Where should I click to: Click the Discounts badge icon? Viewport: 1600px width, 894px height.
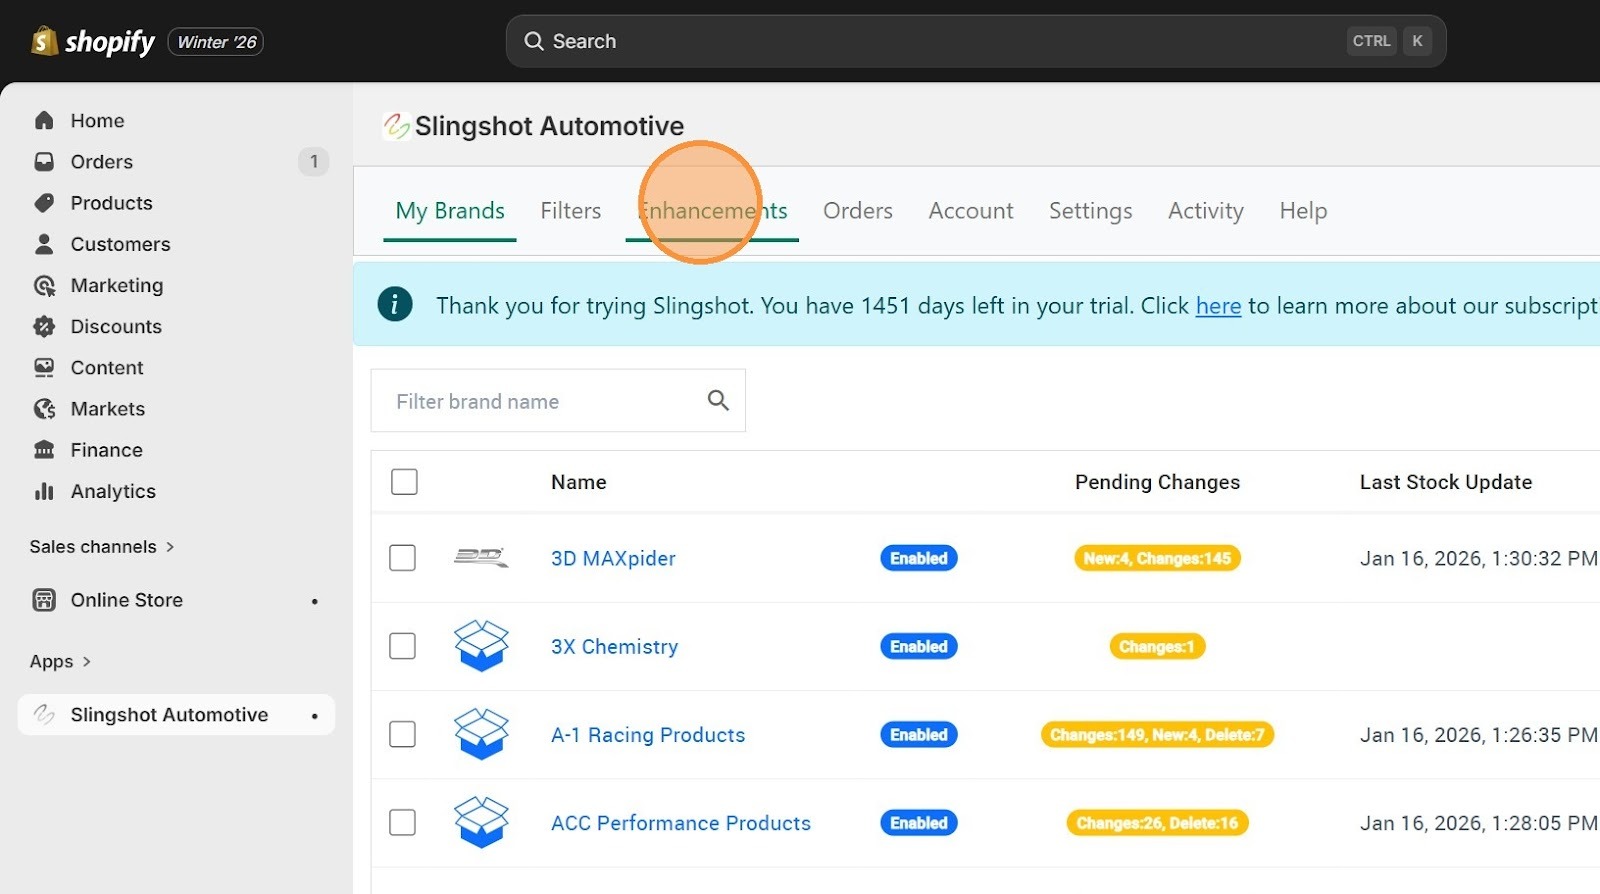tap(44, 327)
